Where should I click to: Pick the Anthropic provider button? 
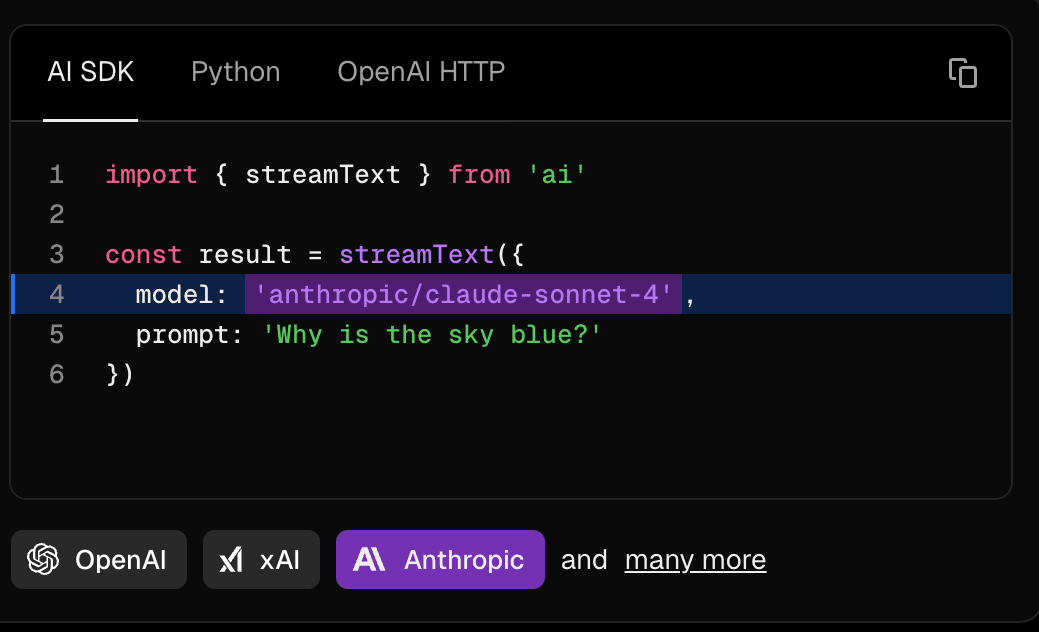coord(440,560)
